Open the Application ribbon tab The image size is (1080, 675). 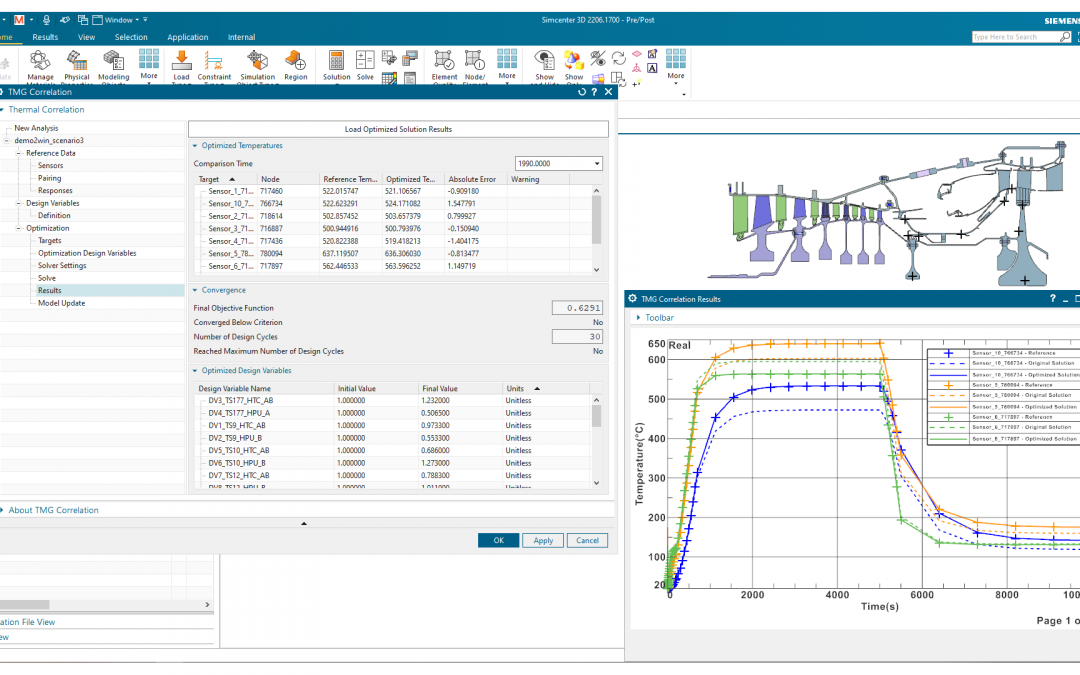pyautogui.click(x=187, y=37)
